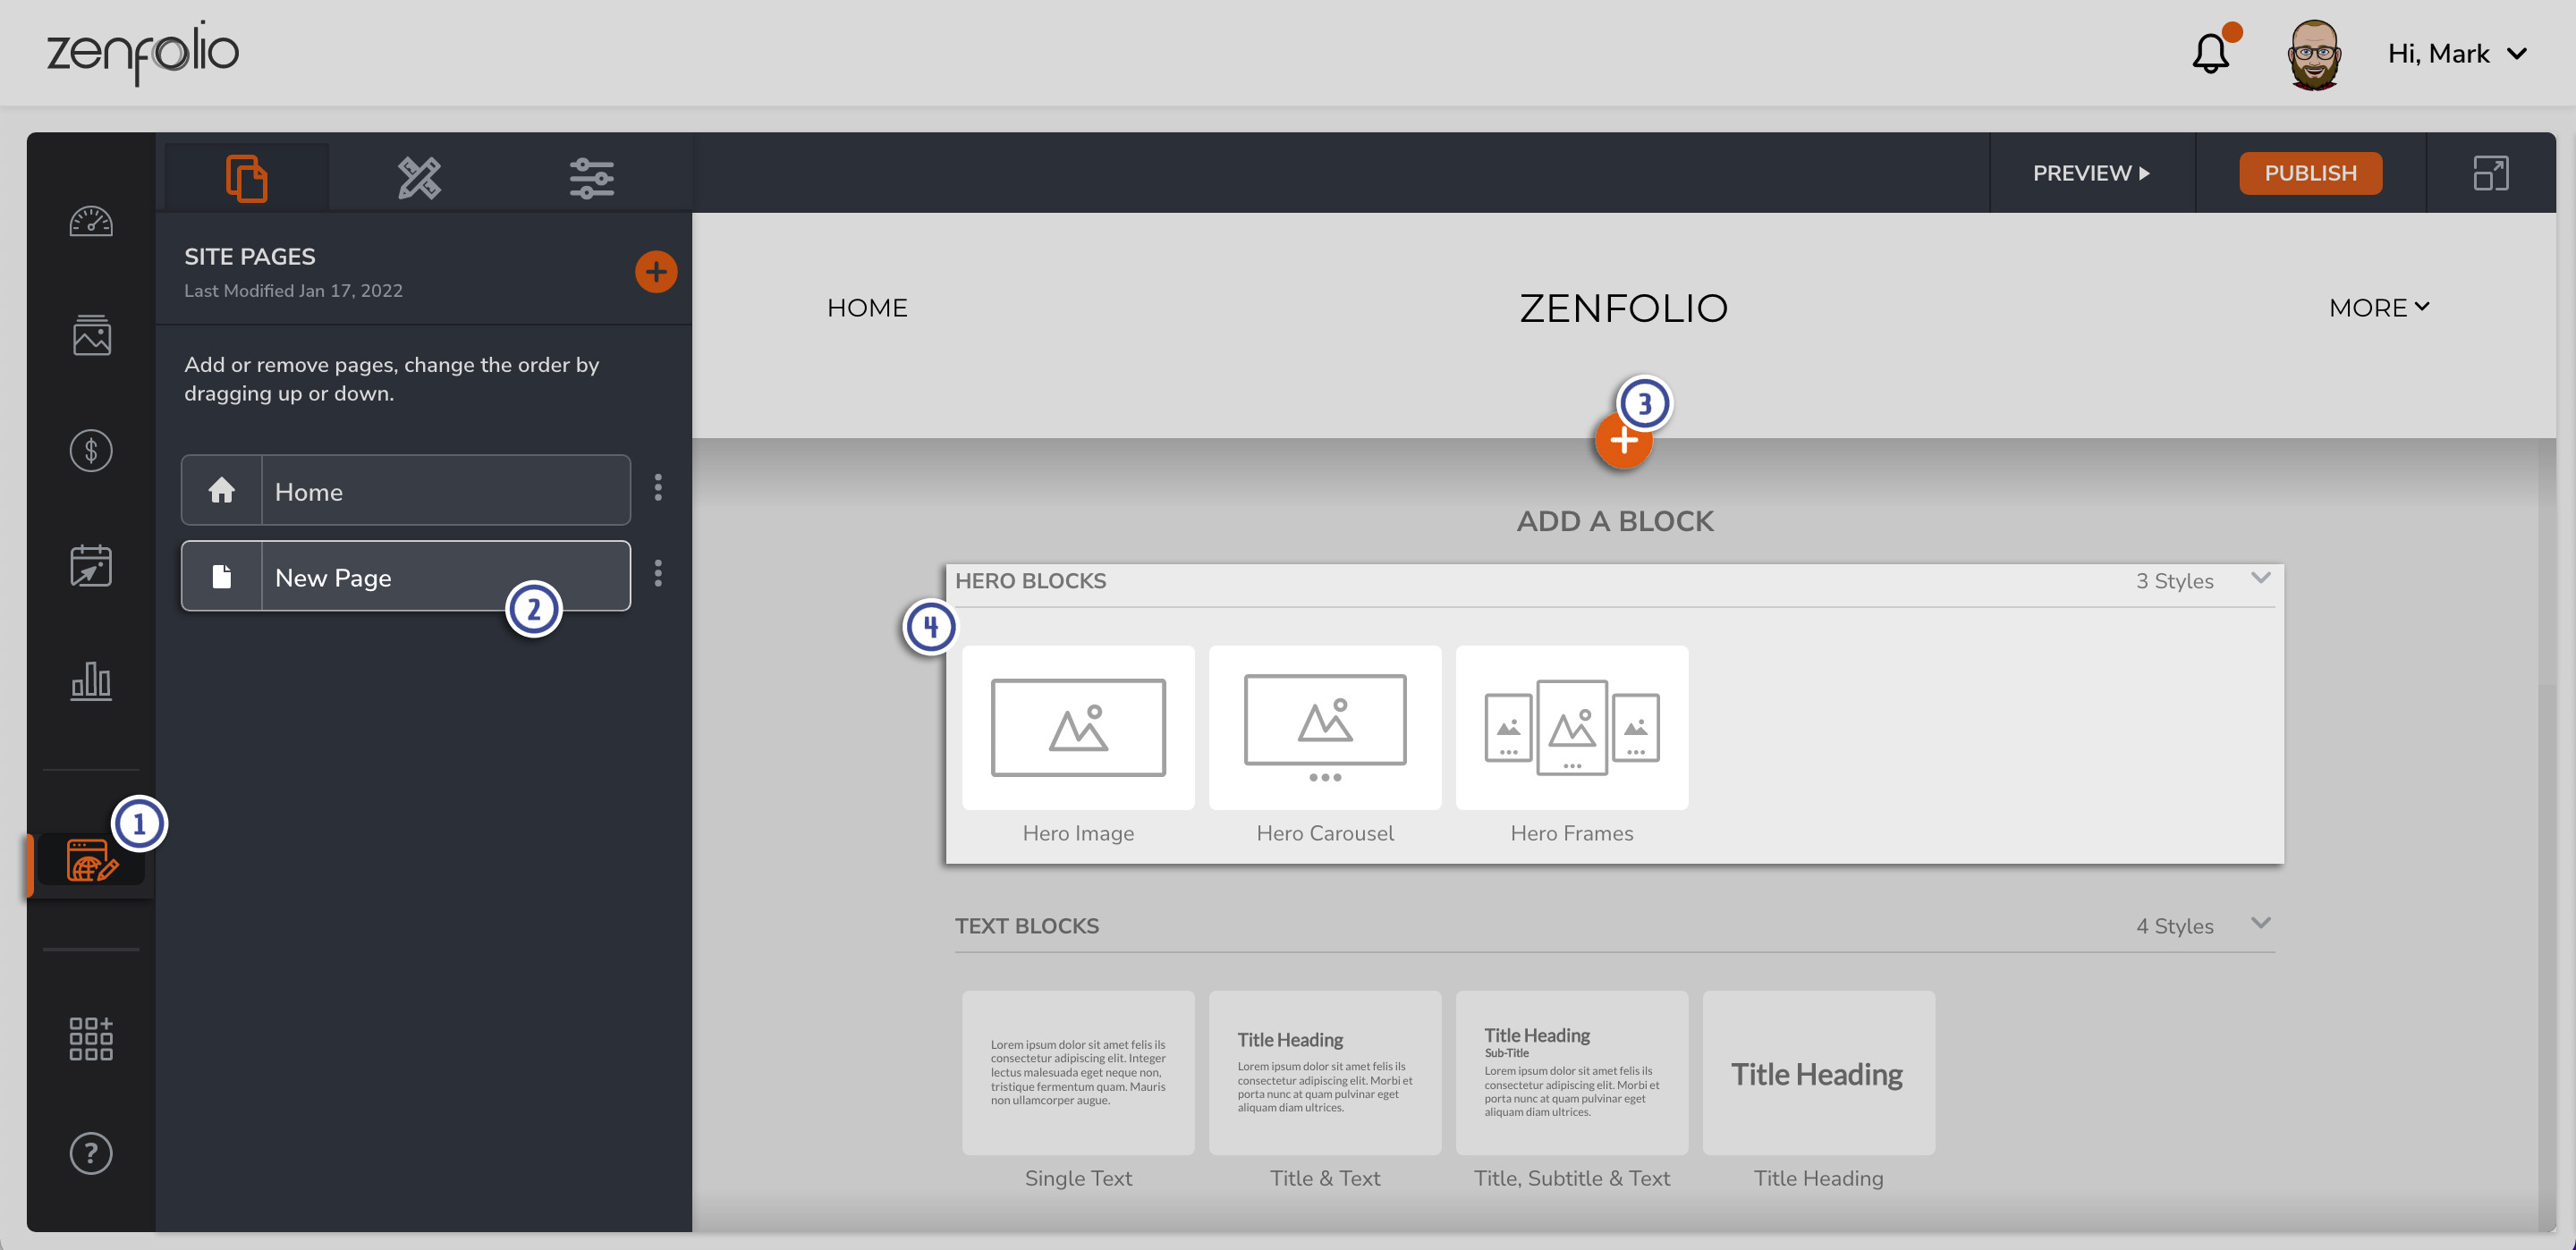
Task: Switch to the design tools tab
Action: coord(420,177)
